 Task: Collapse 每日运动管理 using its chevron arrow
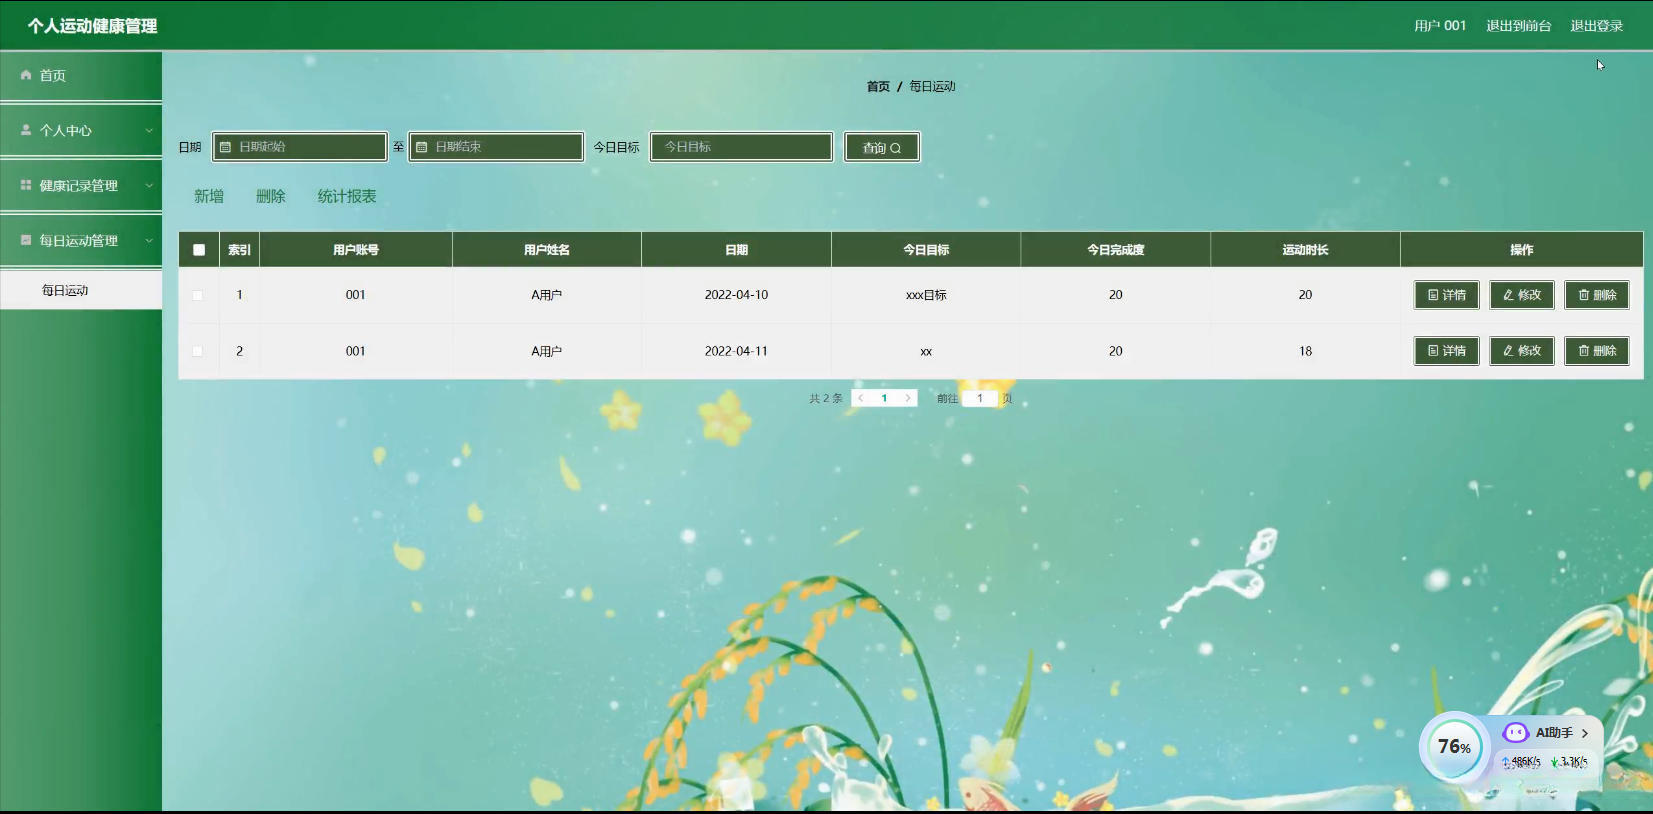(x=149, y=241)
